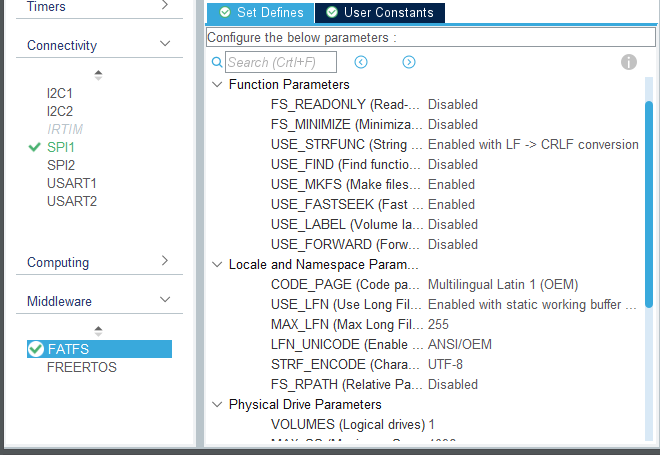Change LFN_UNICODE ANSI/OEM value
Screen dimensions: 660x455
coord(460,344)
